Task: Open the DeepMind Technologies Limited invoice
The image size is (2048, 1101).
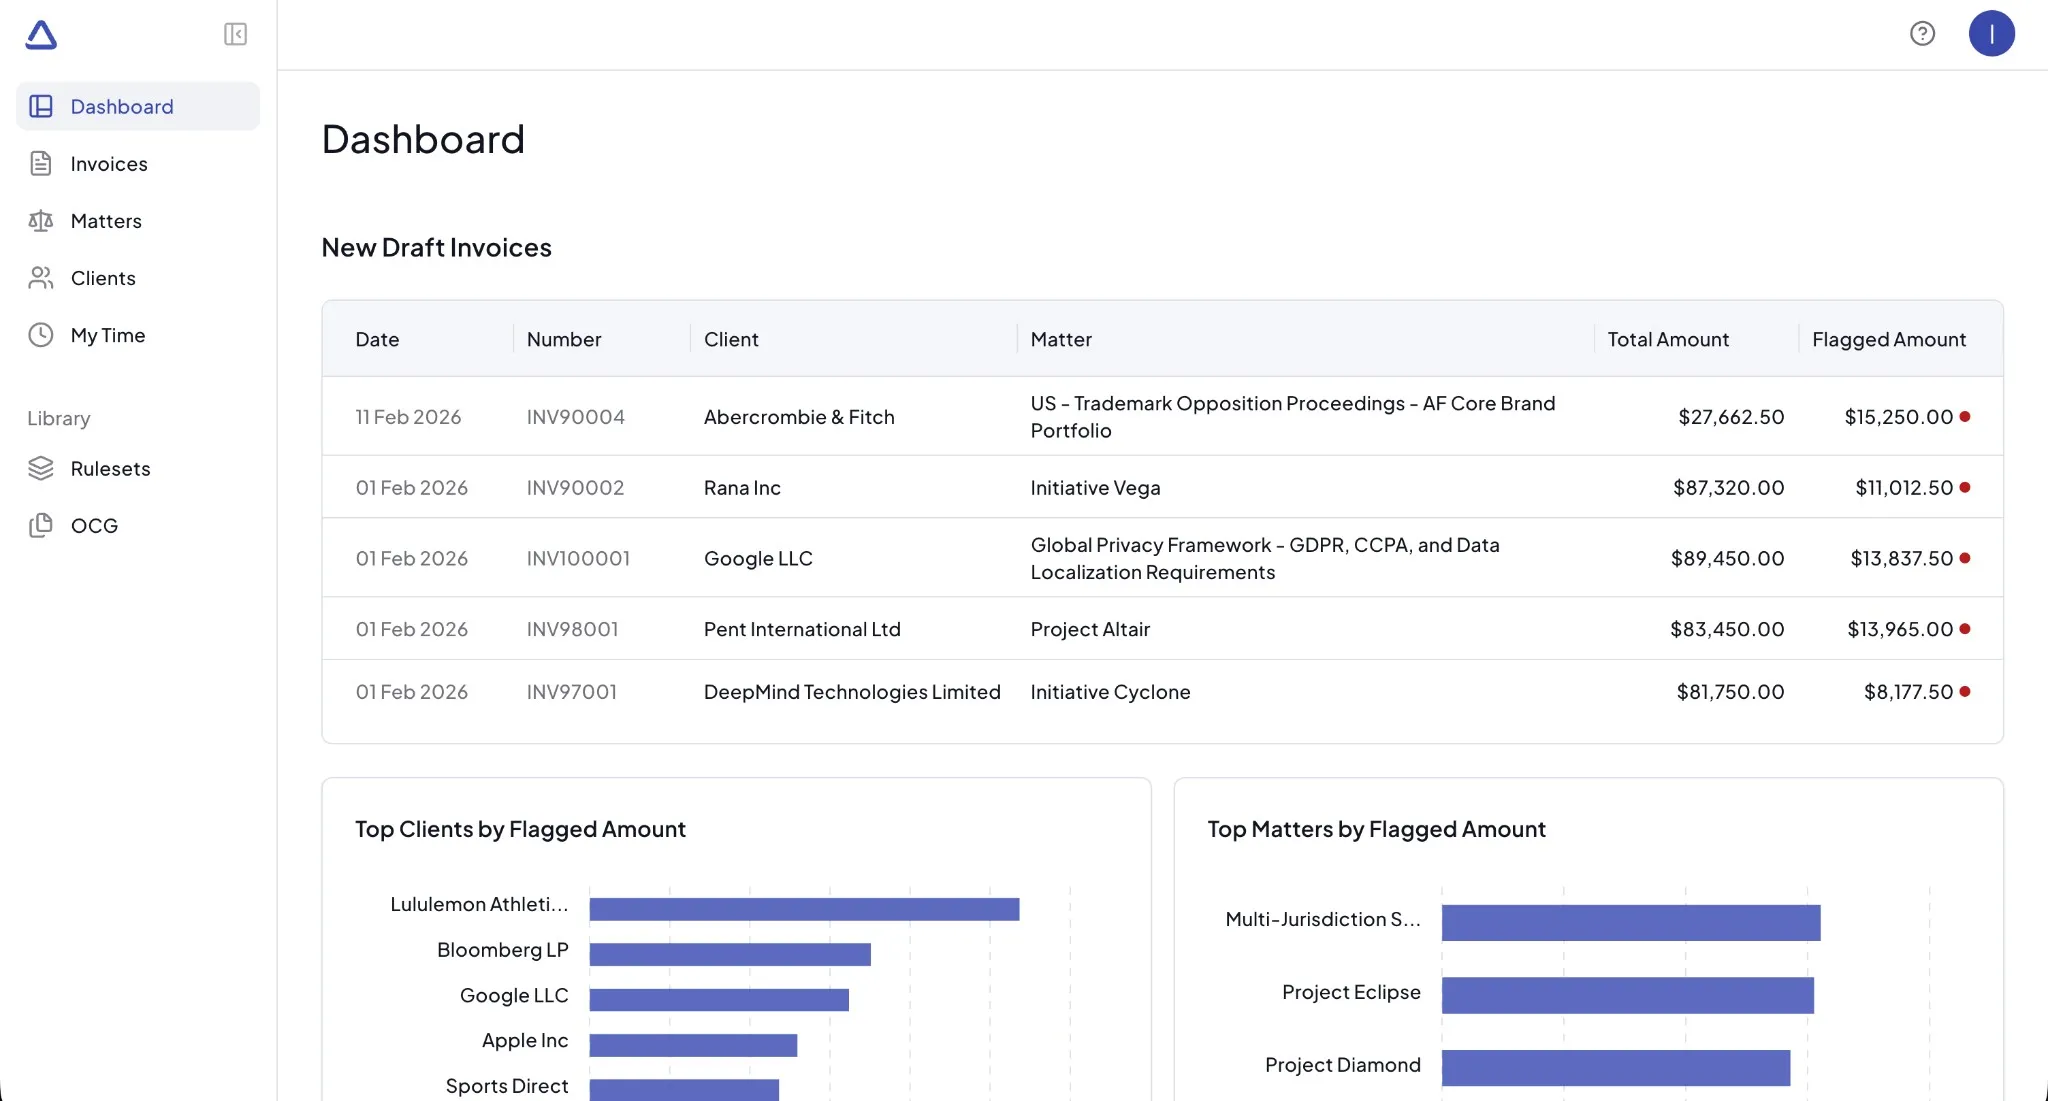Action: point(851,692)
